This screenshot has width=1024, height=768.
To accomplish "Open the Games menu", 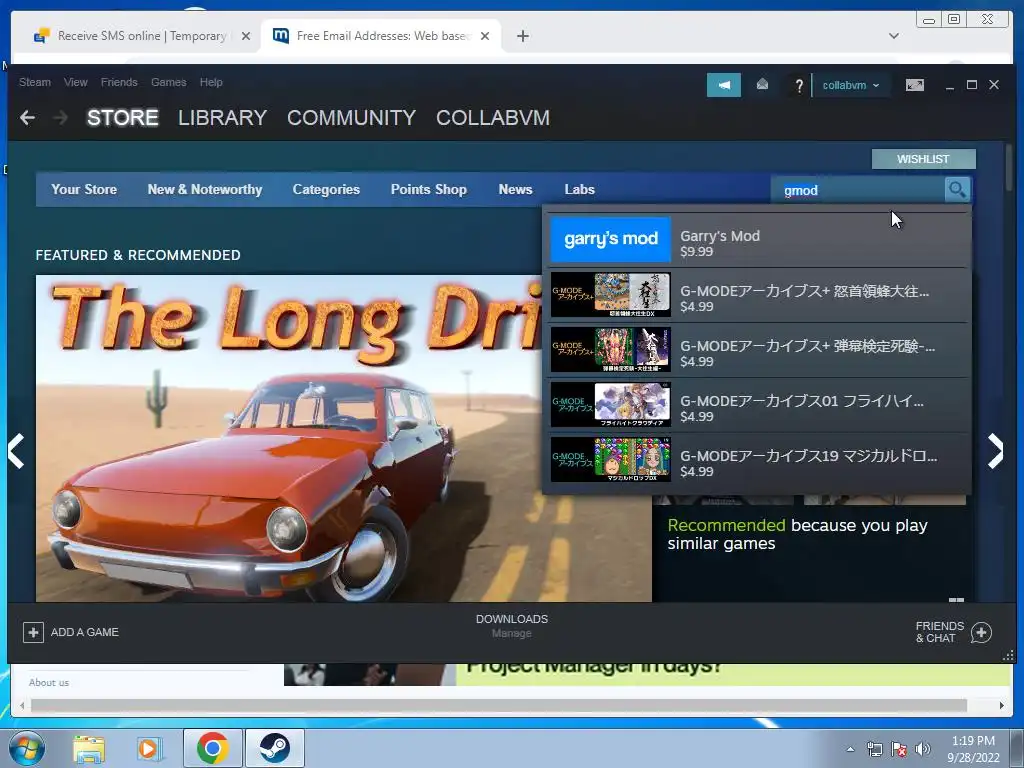I will click(x=168, y=82).
